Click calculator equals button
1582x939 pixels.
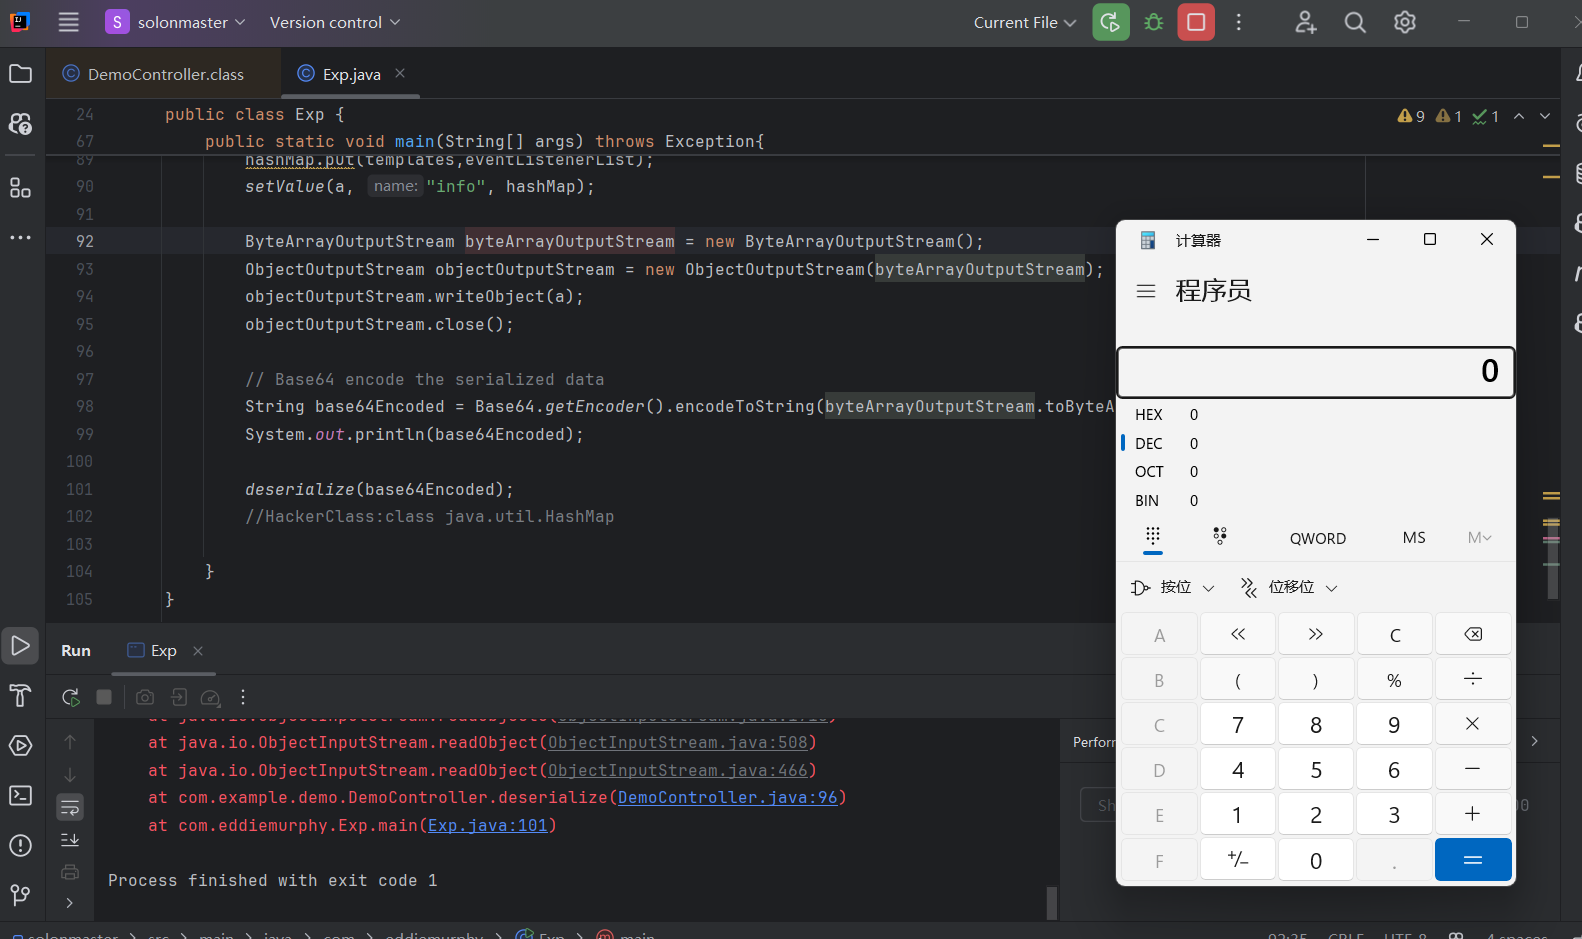pyautogui.click(x=1473, y=860)
